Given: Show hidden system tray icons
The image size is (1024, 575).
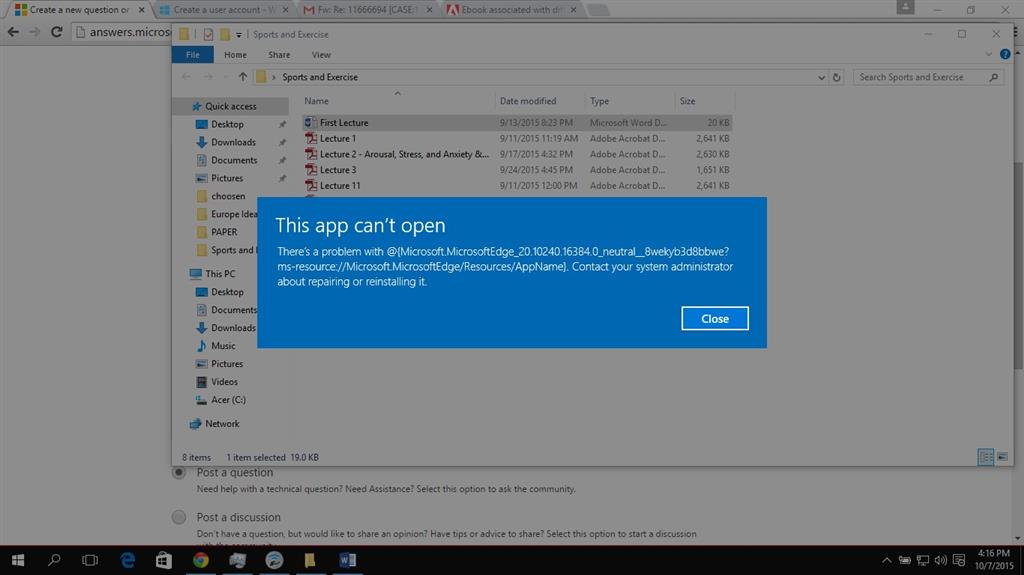Looking at the screenshot, I should click(886, 560).
